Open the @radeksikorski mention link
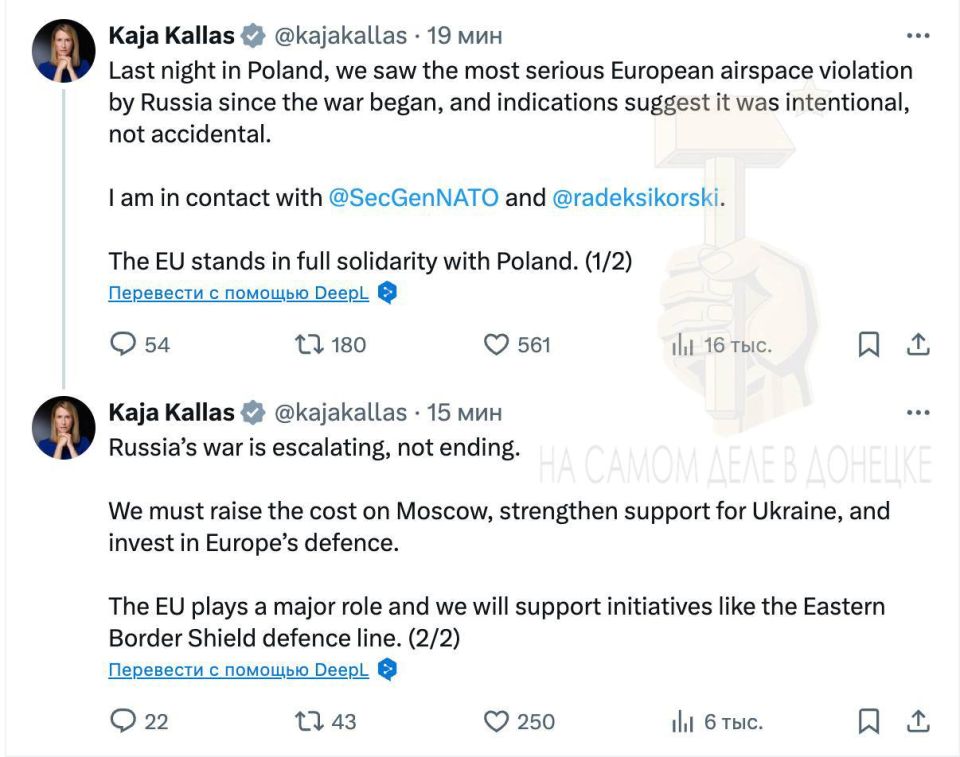 point(635,198)
